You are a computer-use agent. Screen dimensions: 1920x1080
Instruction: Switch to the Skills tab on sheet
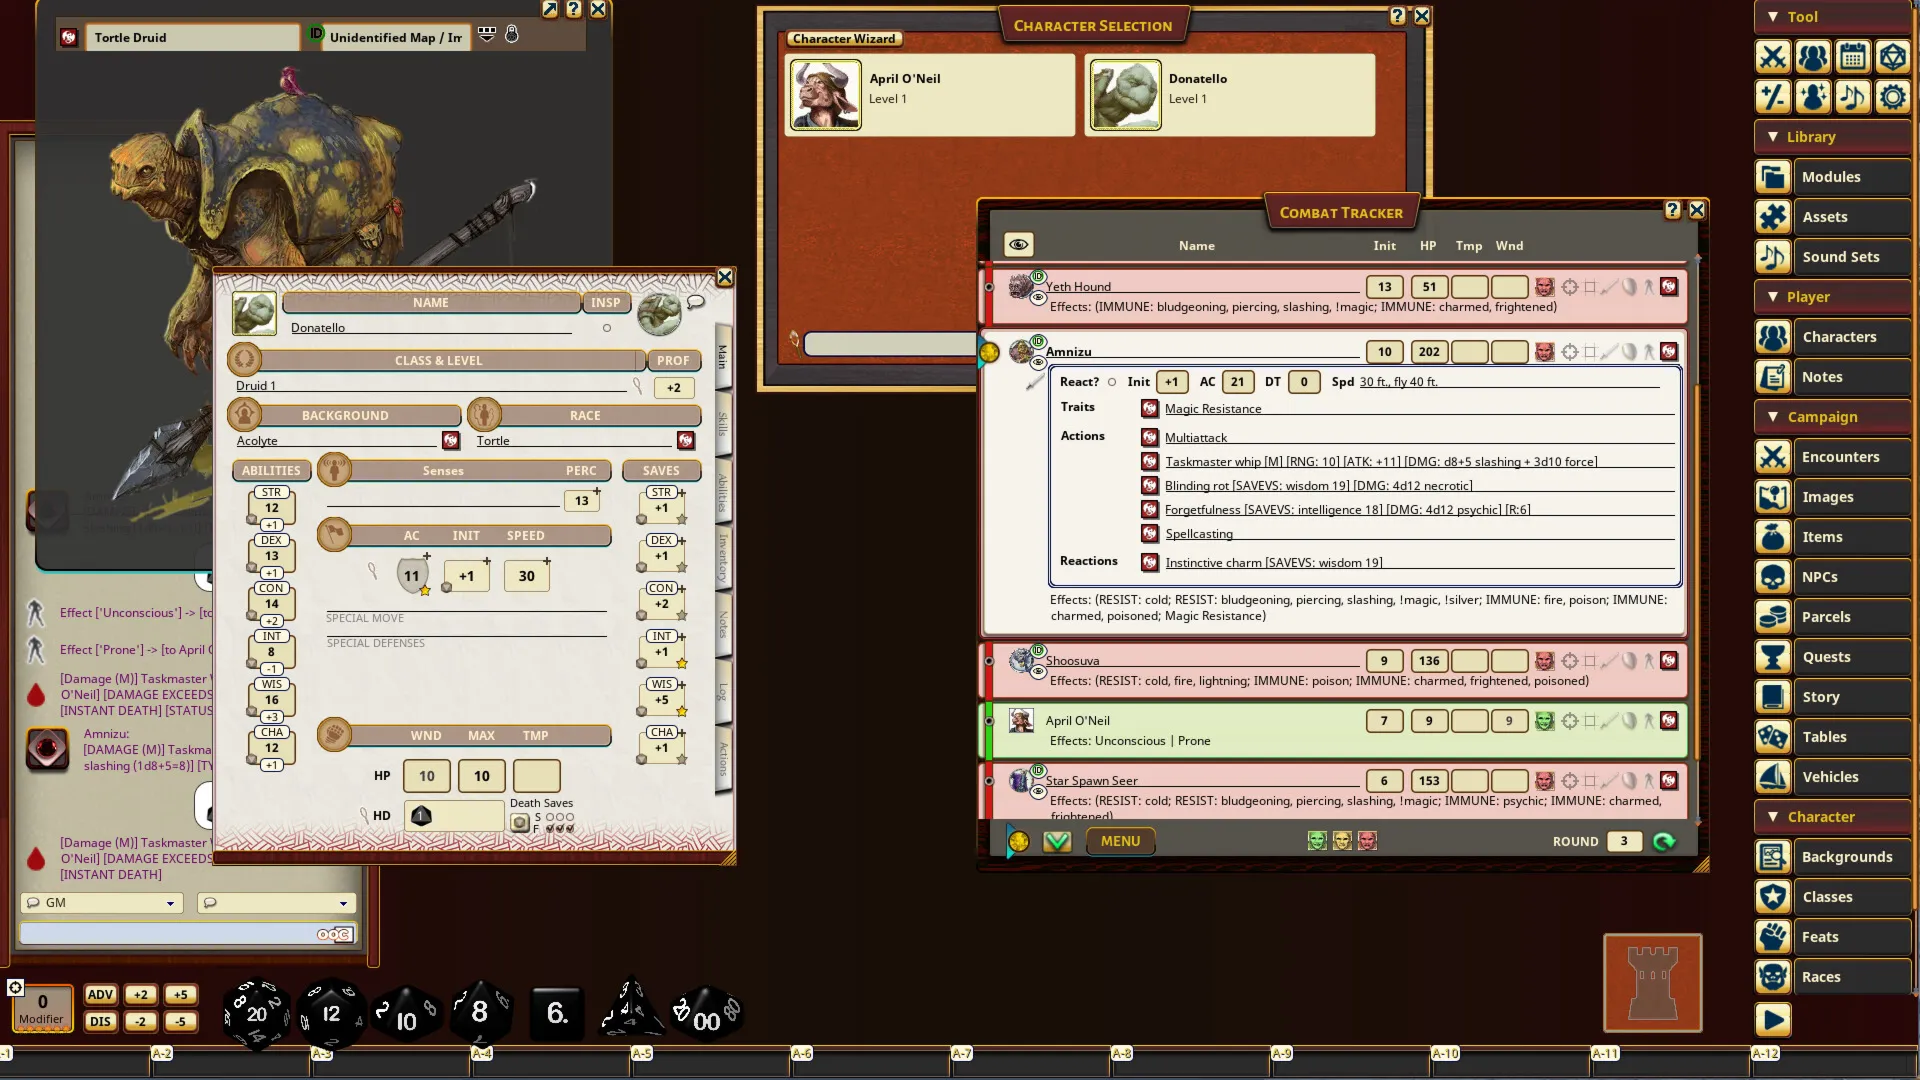(723, 423)
